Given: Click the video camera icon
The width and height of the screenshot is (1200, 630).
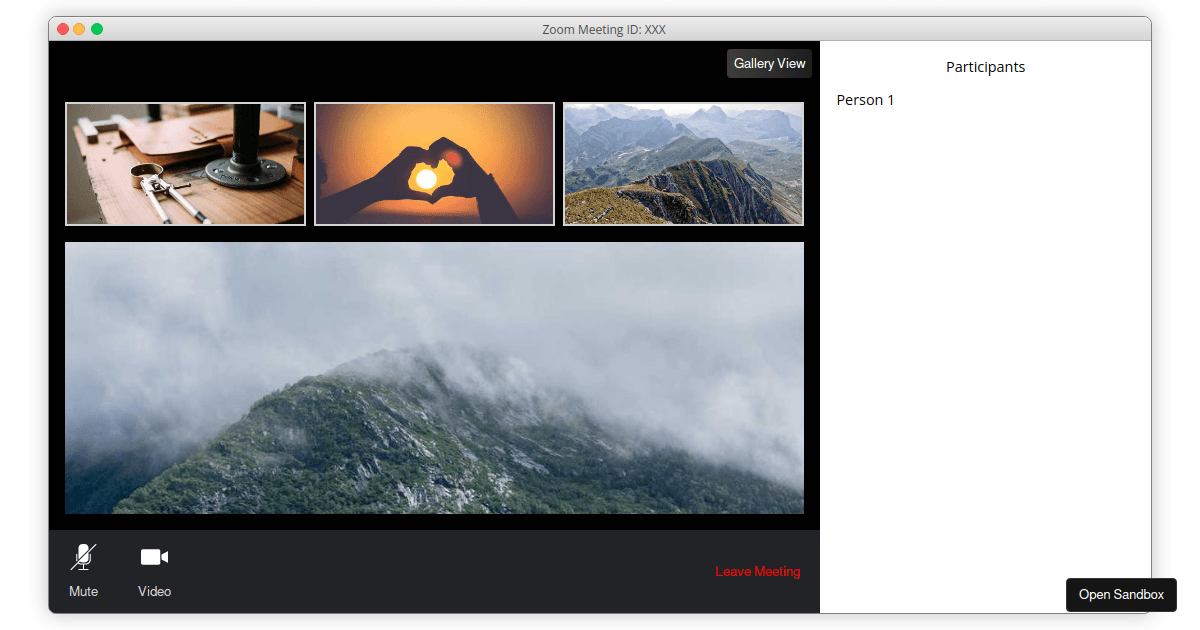Looking at the screenshot, I should click(154, 557).
